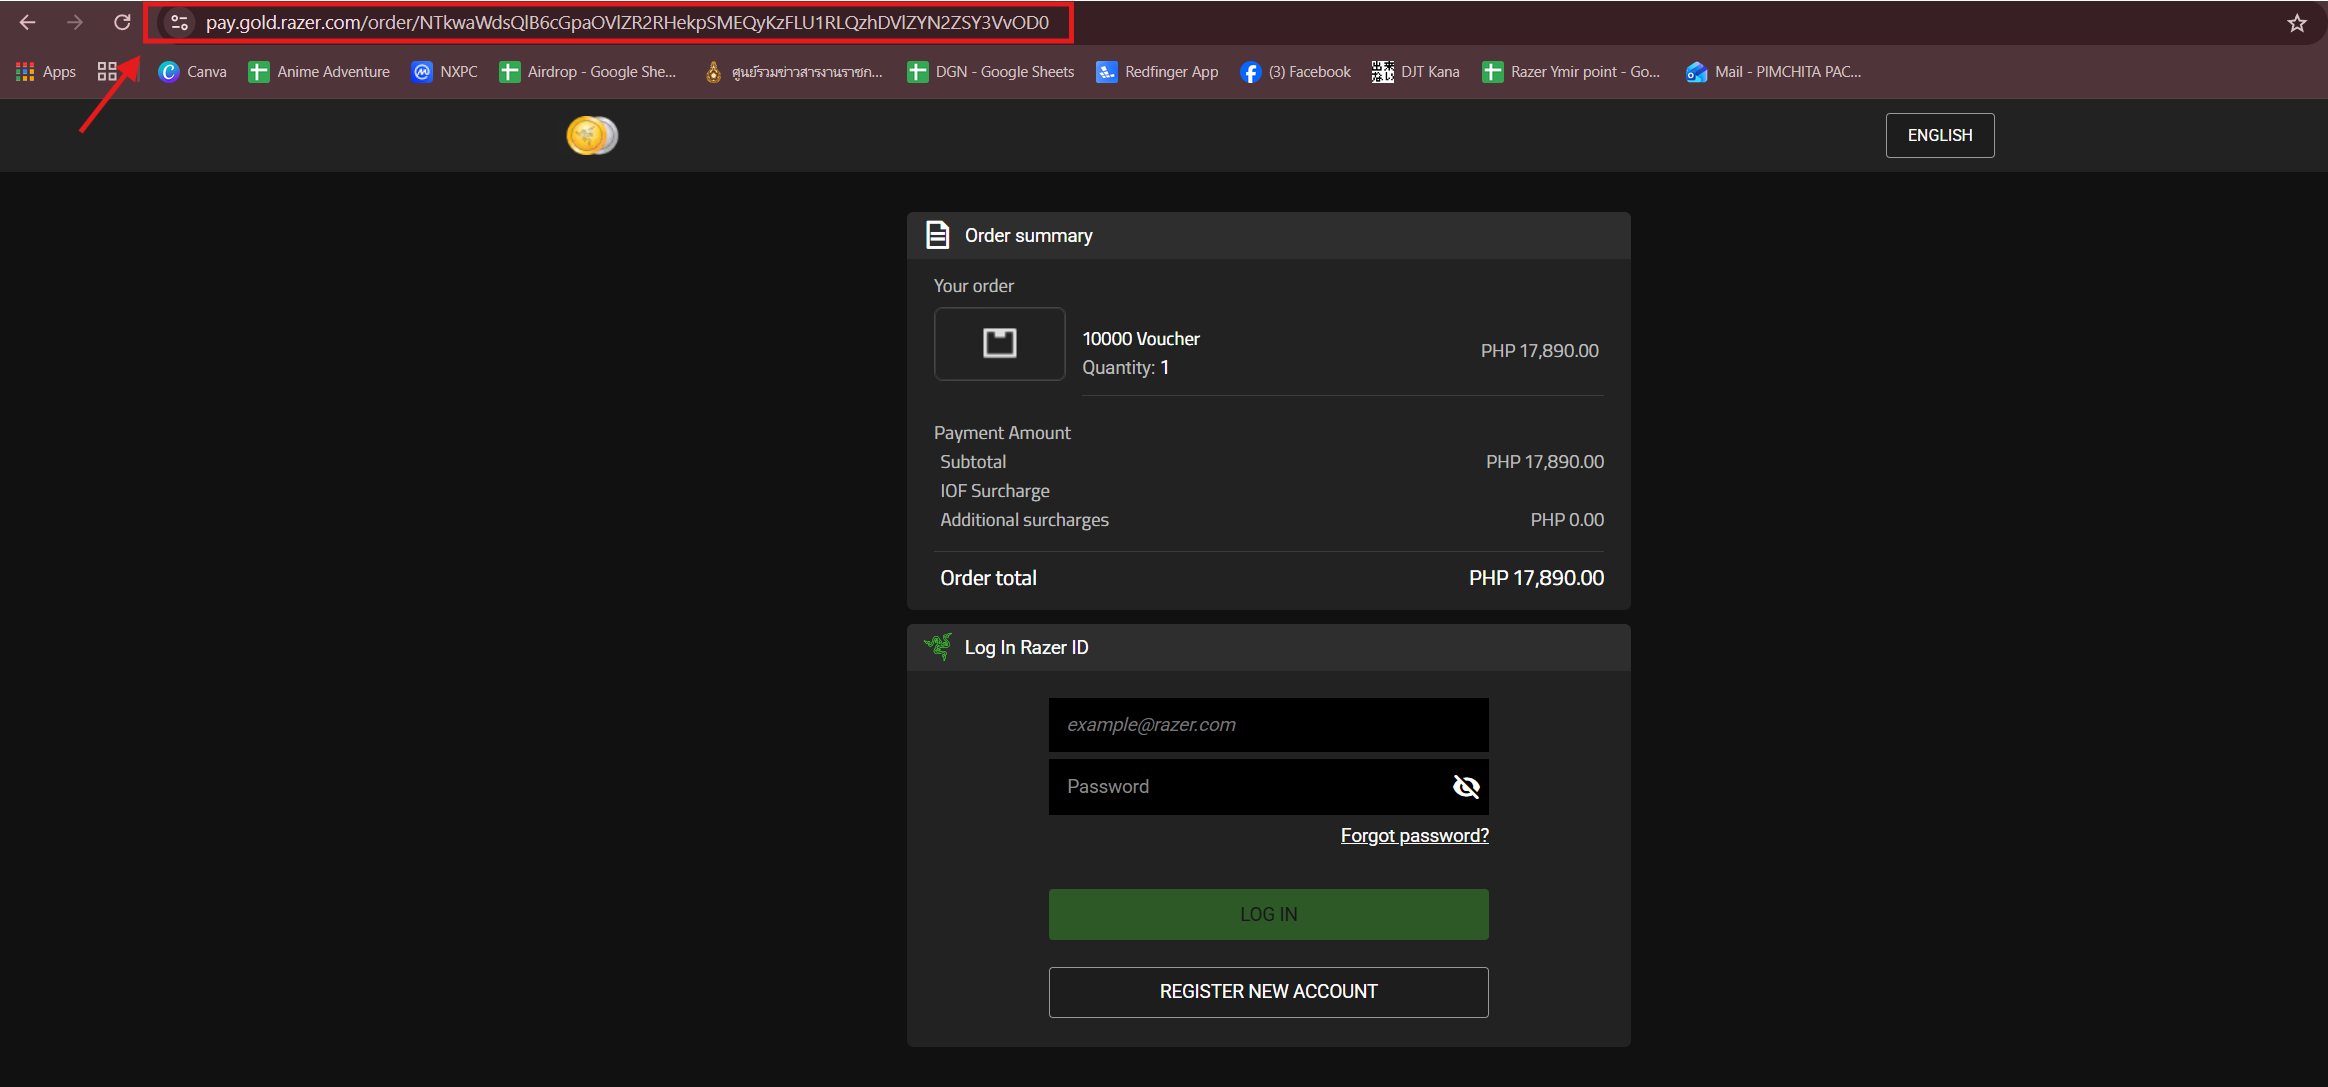Click the 'Your order' heading

click(x=974, y=286)
